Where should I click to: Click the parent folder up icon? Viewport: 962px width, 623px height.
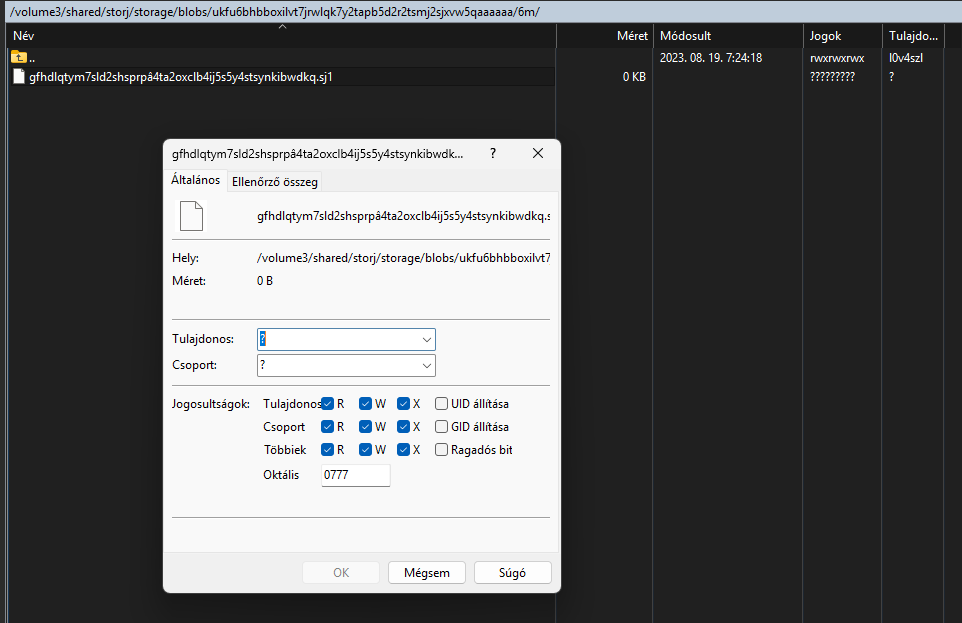coord(18,58)
